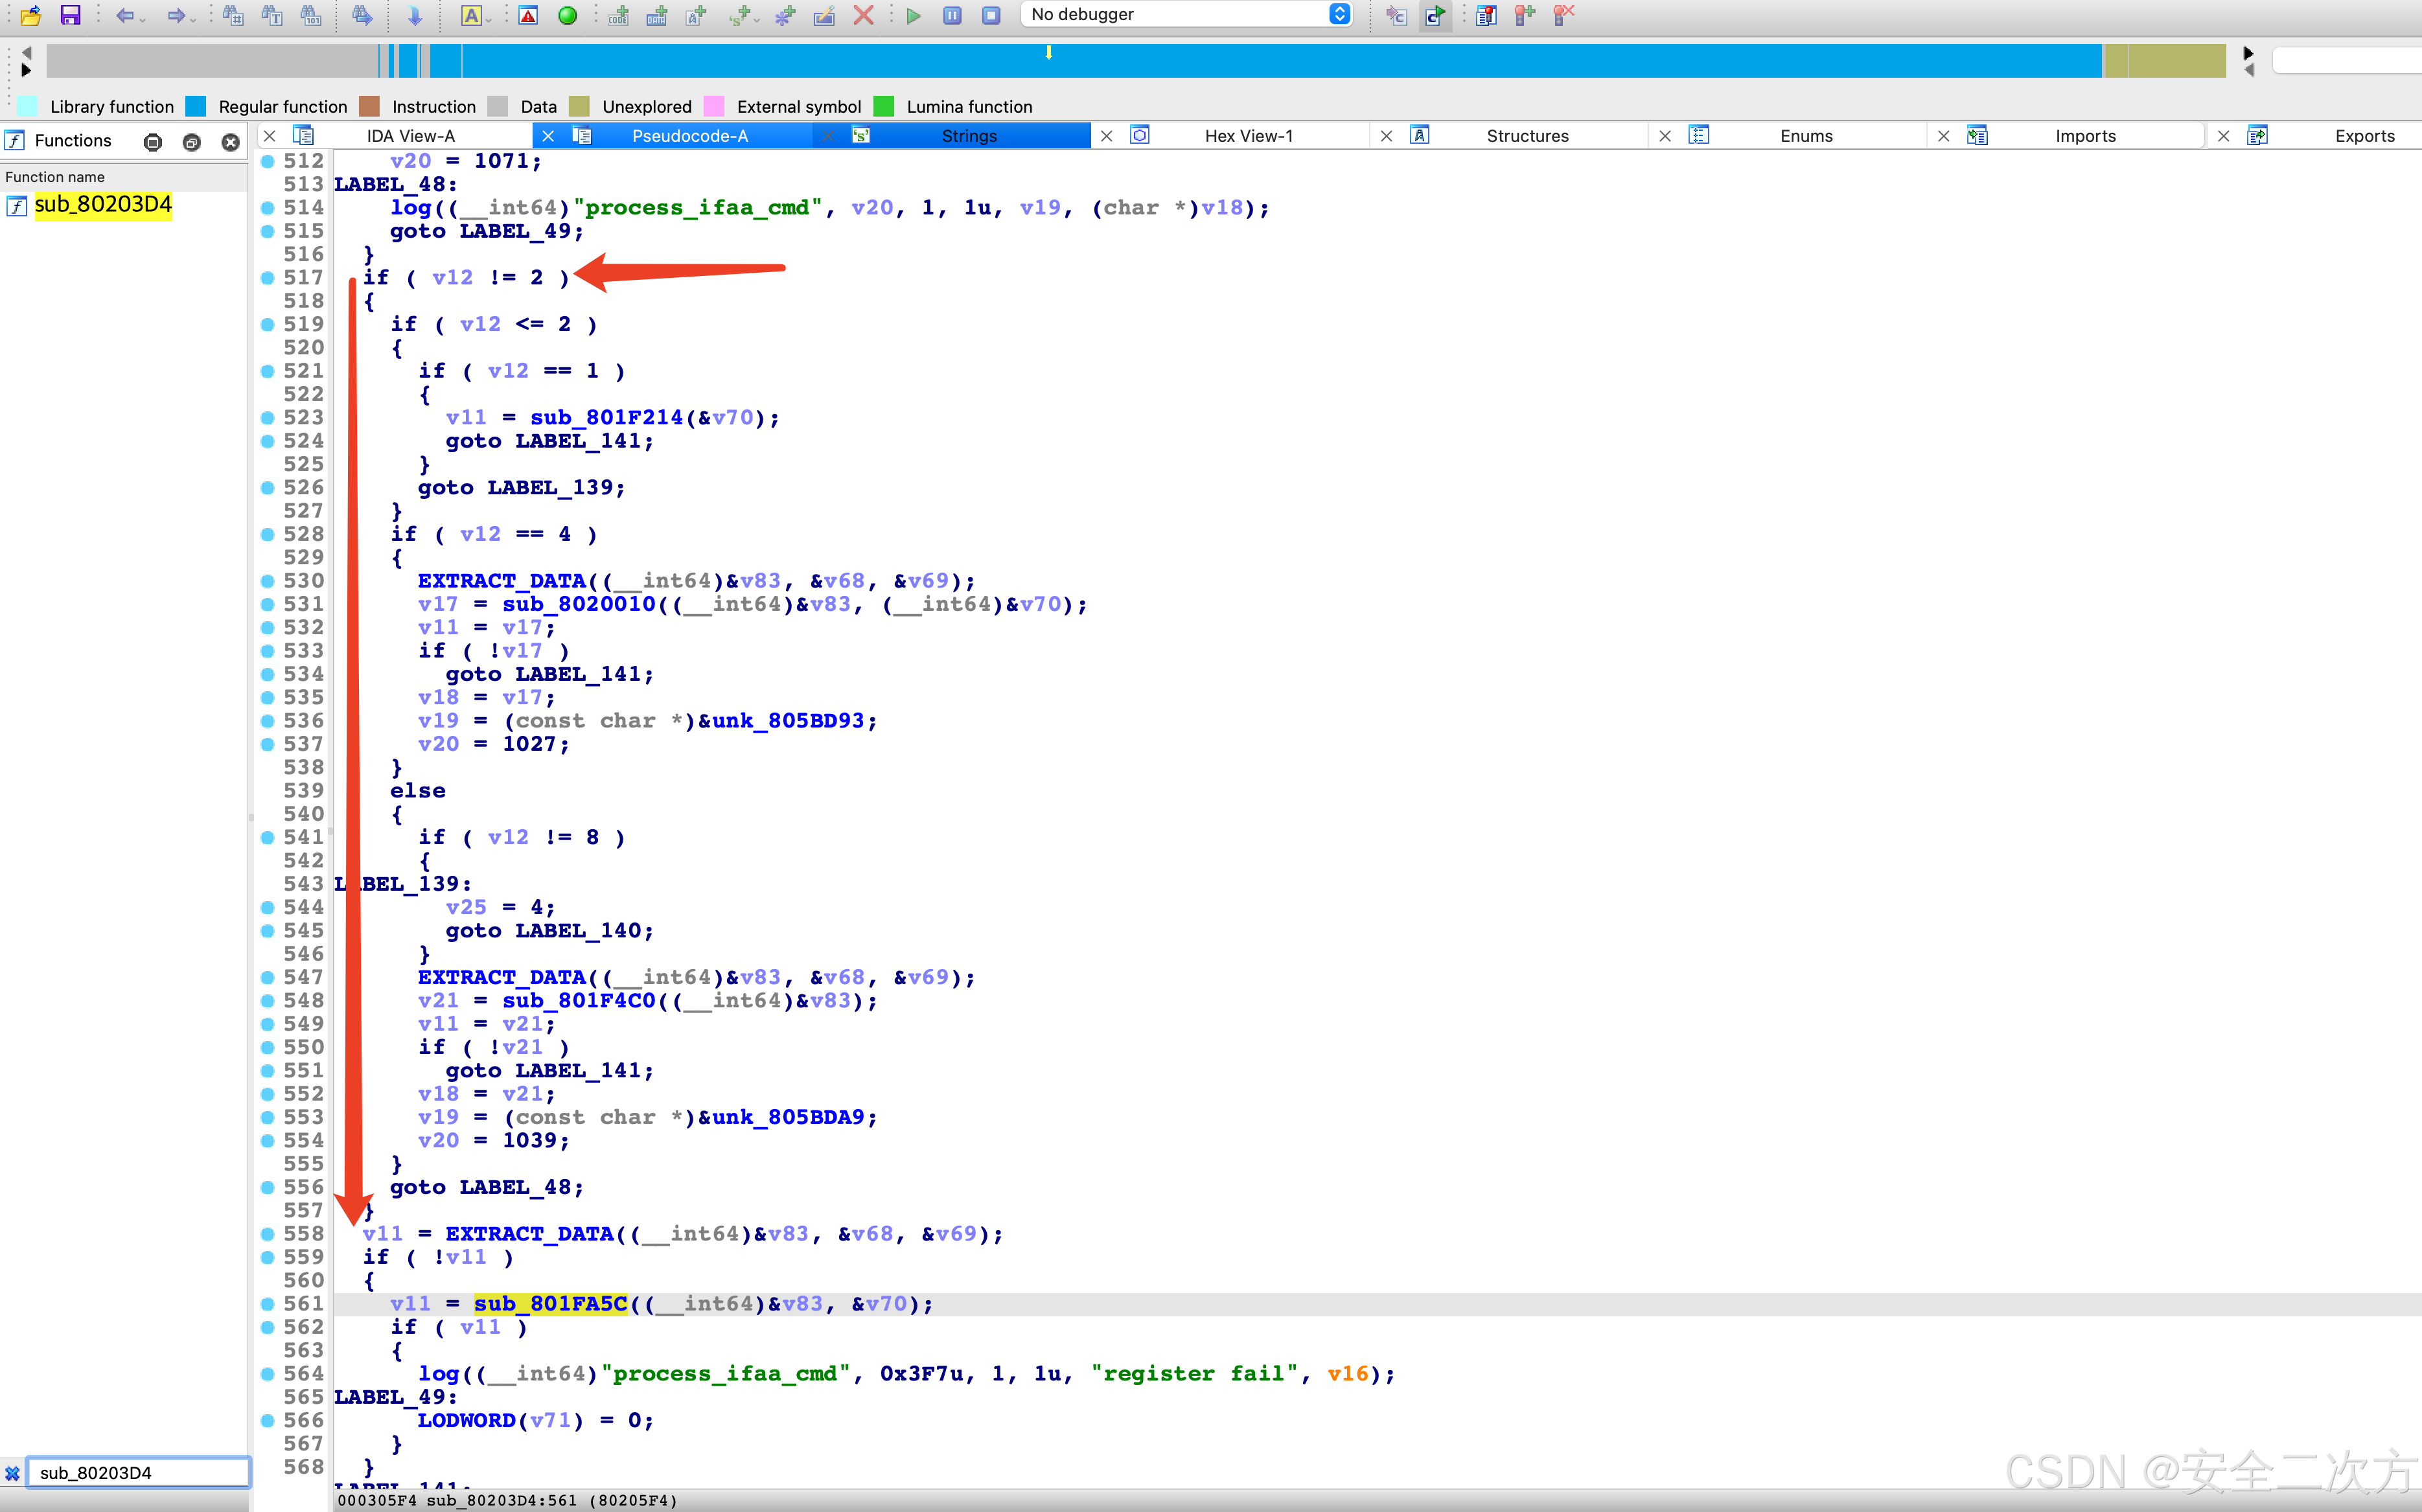Click the pseudocode C icon with green arrow
Image resolution: width=2422 pixels, height=1512 pixels.
1435,15
